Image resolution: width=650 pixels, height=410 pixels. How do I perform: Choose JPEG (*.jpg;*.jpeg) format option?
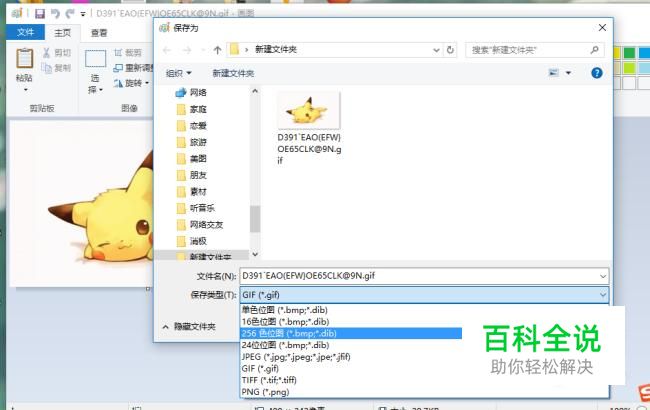pos(296,357)
